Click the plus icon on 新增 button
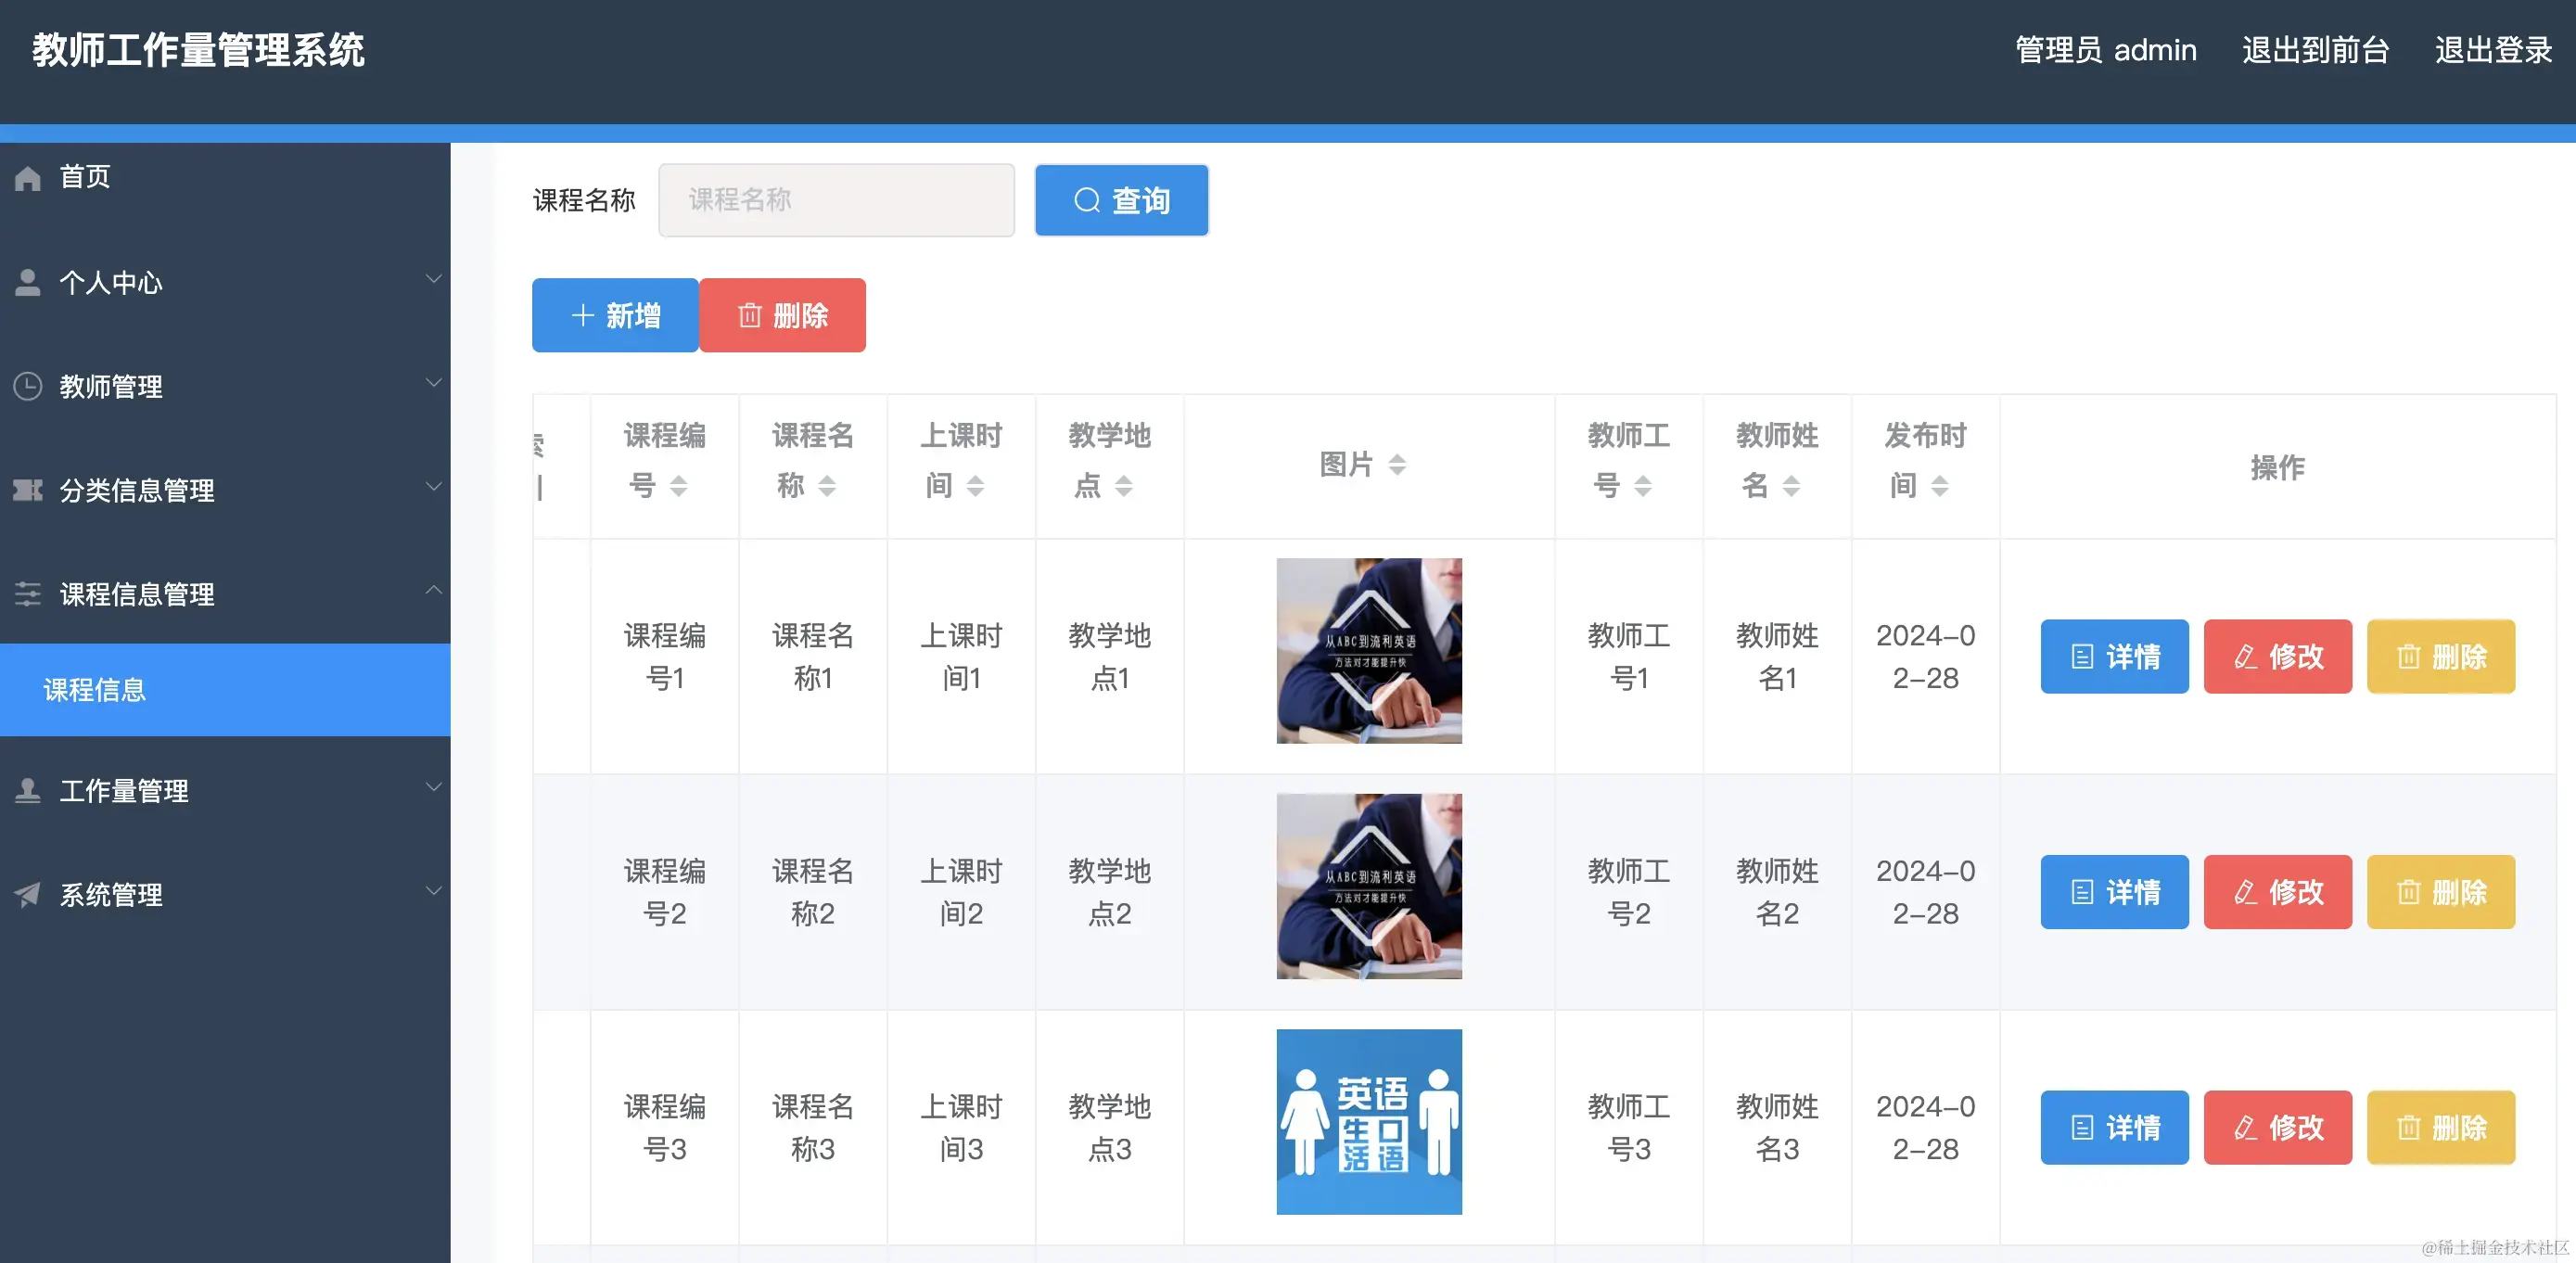Viewport: 2576px width, 1263px height. [582, 315]
